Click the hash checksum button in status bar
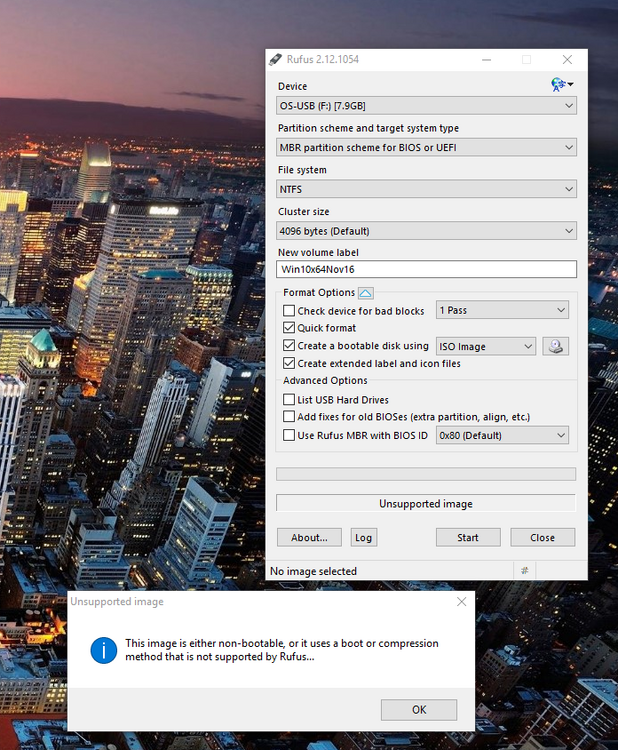The image size is (618, 750). coord(525,571)
